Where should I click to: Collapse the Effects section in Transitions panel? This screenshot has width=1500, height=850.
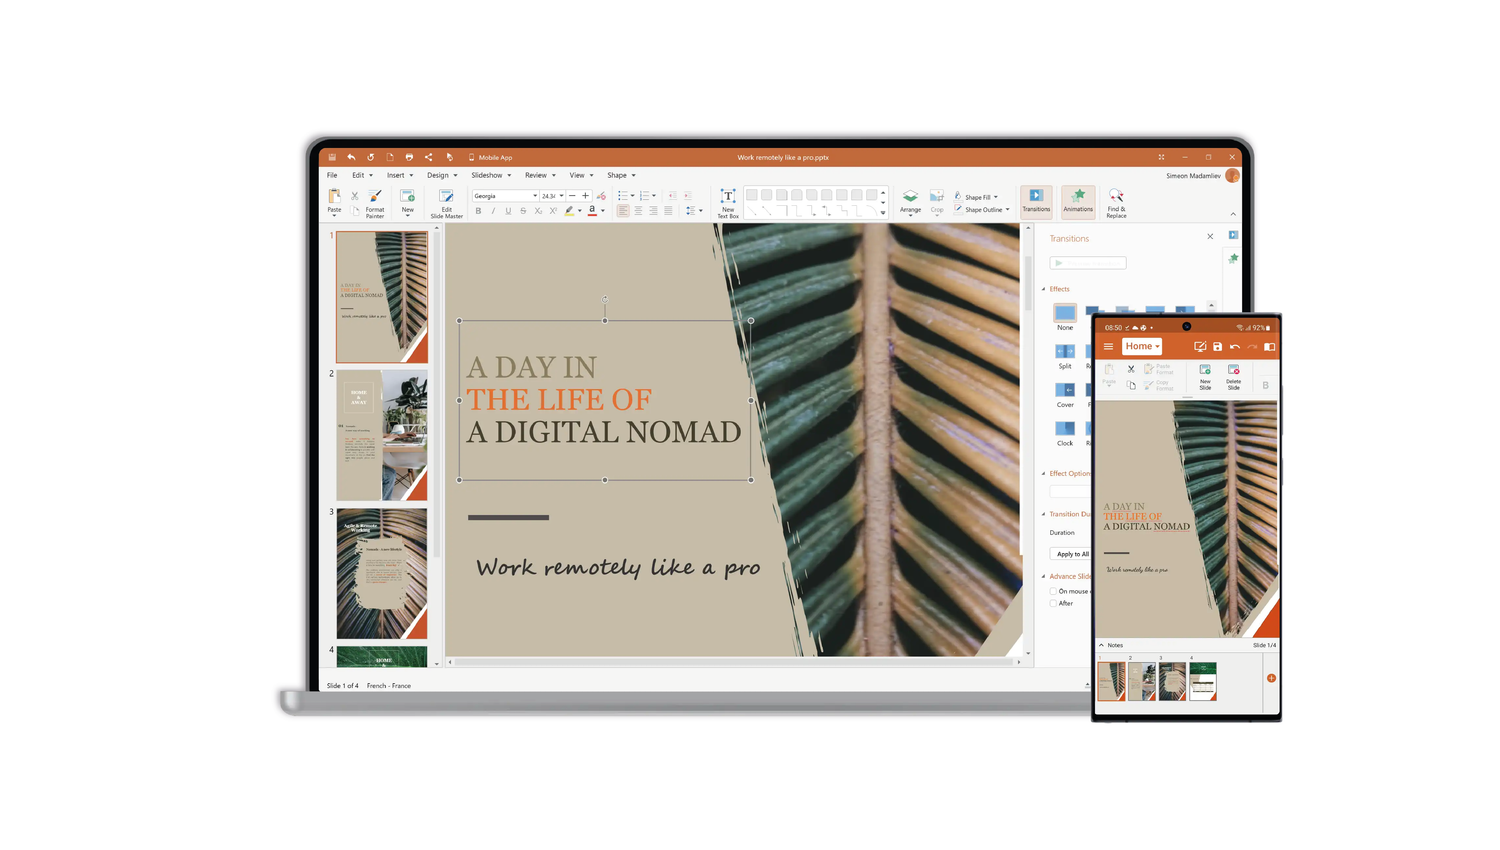coord(1044,289)
